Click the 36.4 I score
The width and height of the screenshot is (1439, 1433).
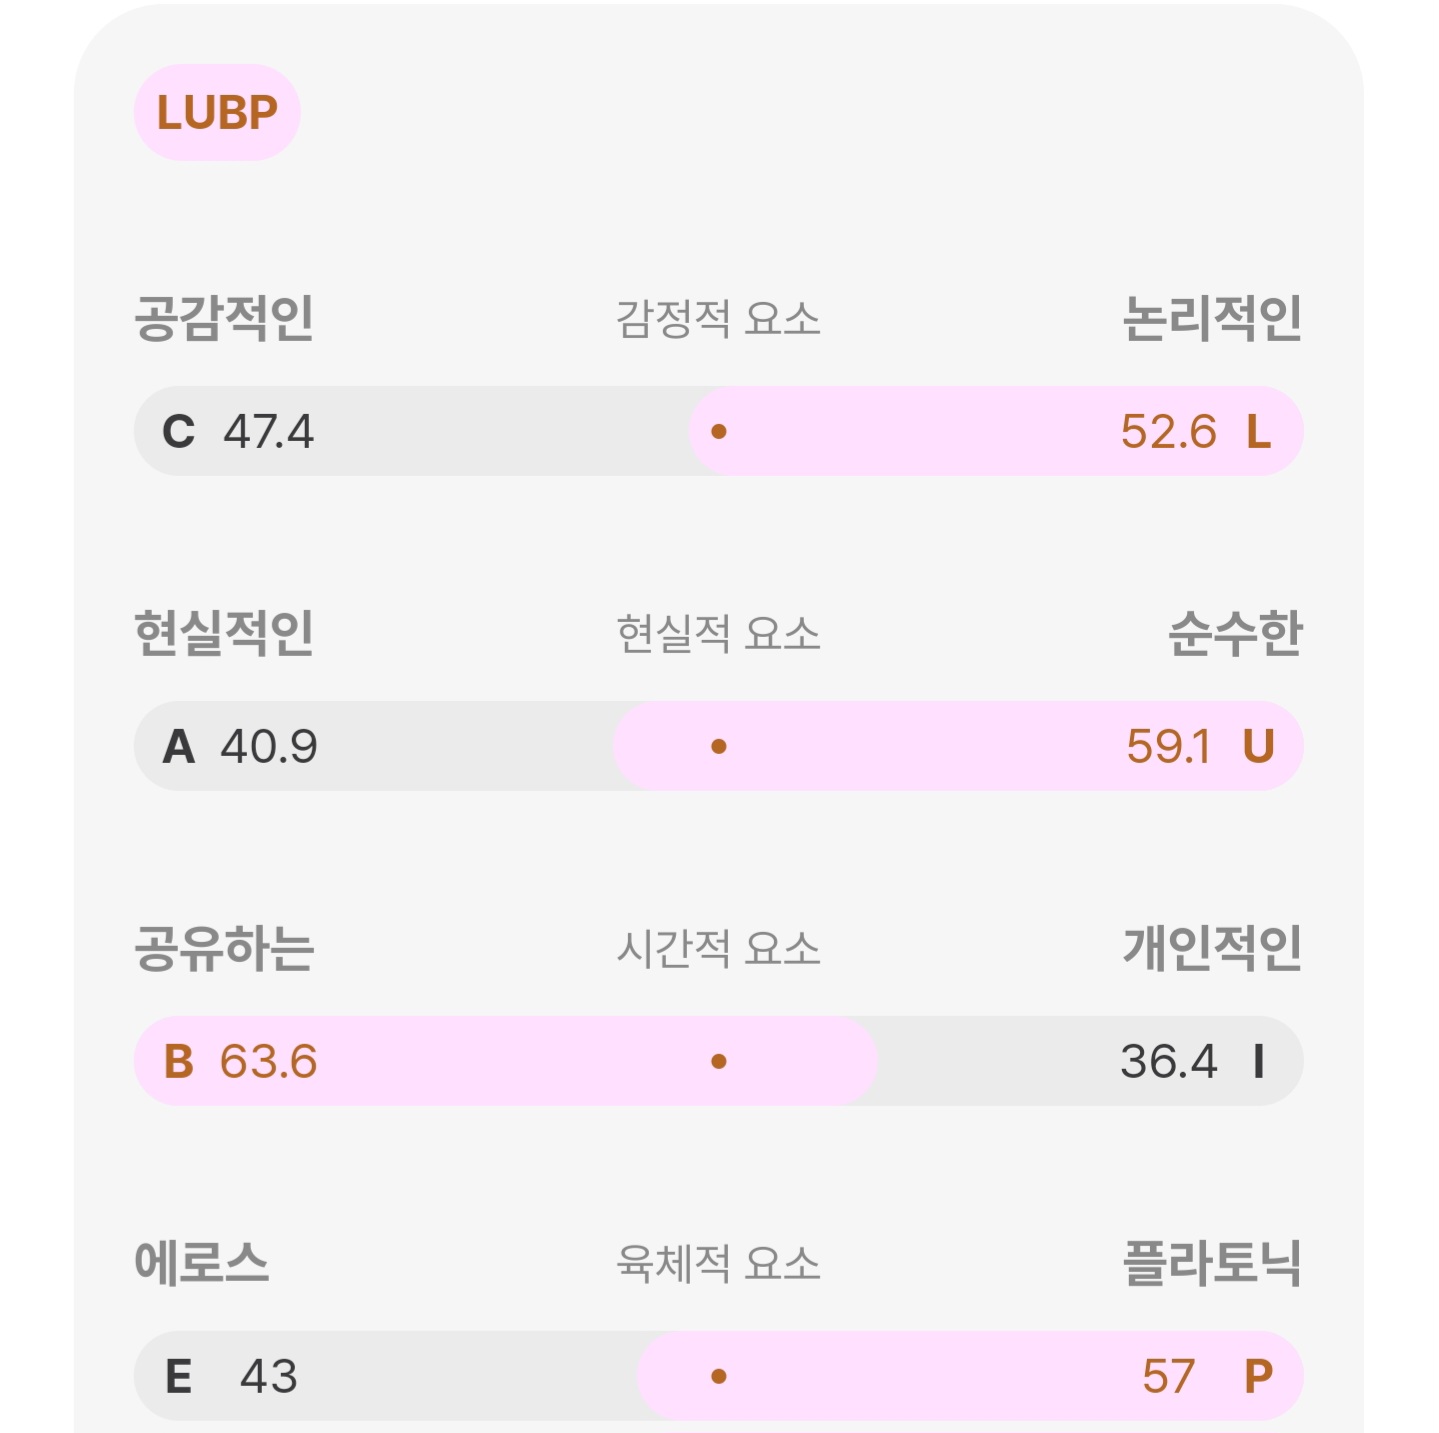pos(1193,1062)
